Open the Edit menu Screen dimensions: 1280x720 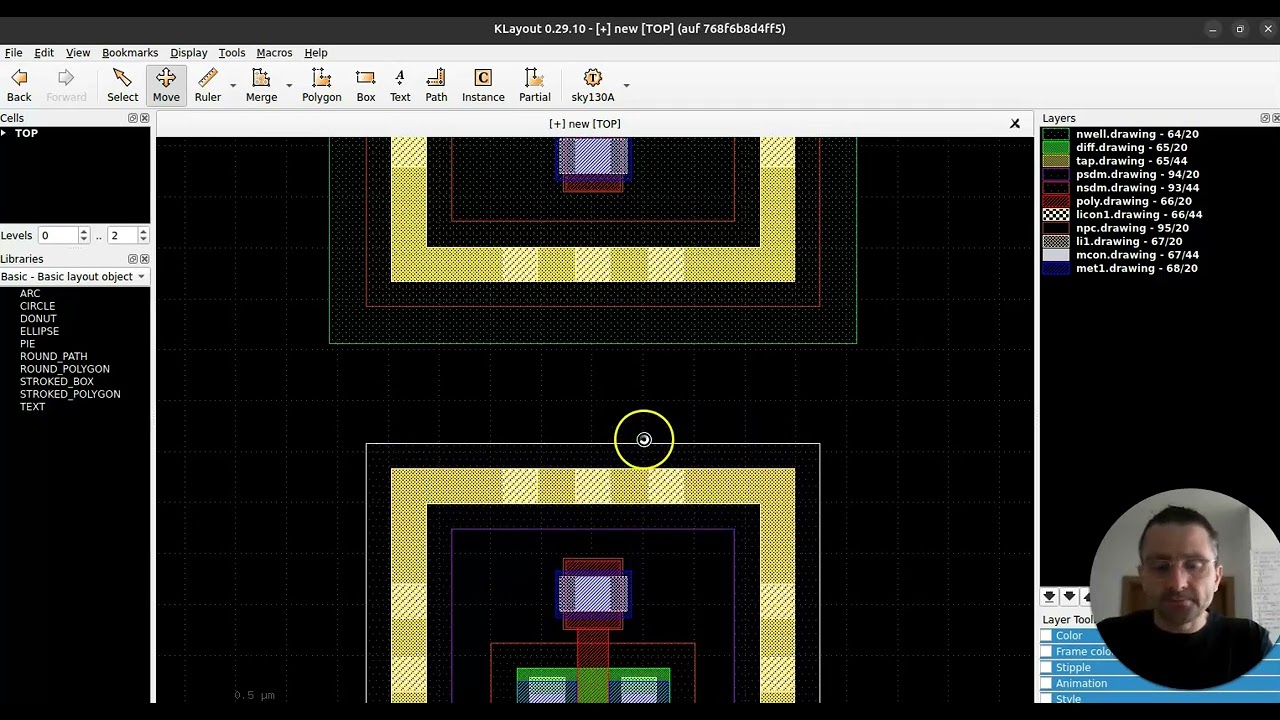[44, 52]
